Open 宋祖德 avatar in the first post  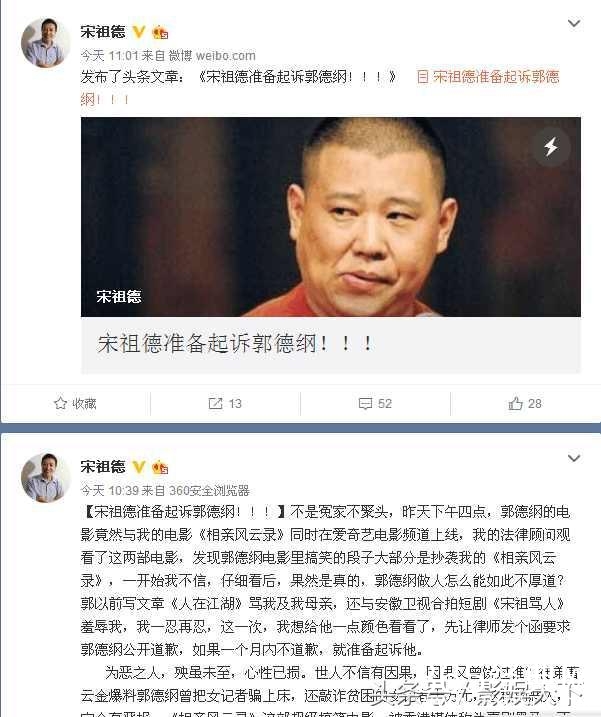coord(46,43)
